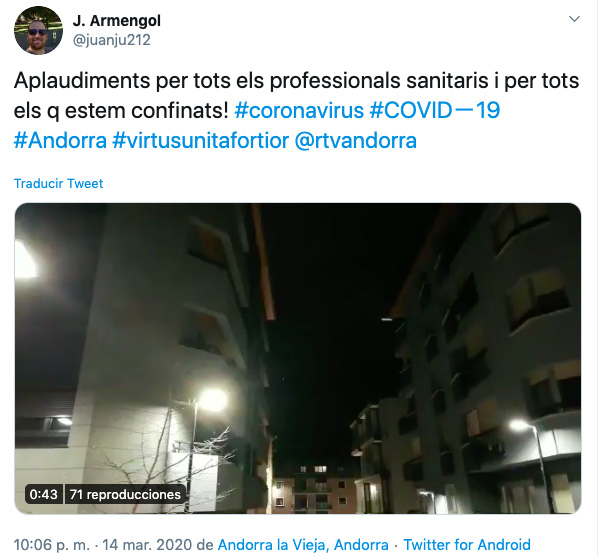The image size is (601, 557).
Task: Click the lit pink building in video
Action: [x=311, y=490]
